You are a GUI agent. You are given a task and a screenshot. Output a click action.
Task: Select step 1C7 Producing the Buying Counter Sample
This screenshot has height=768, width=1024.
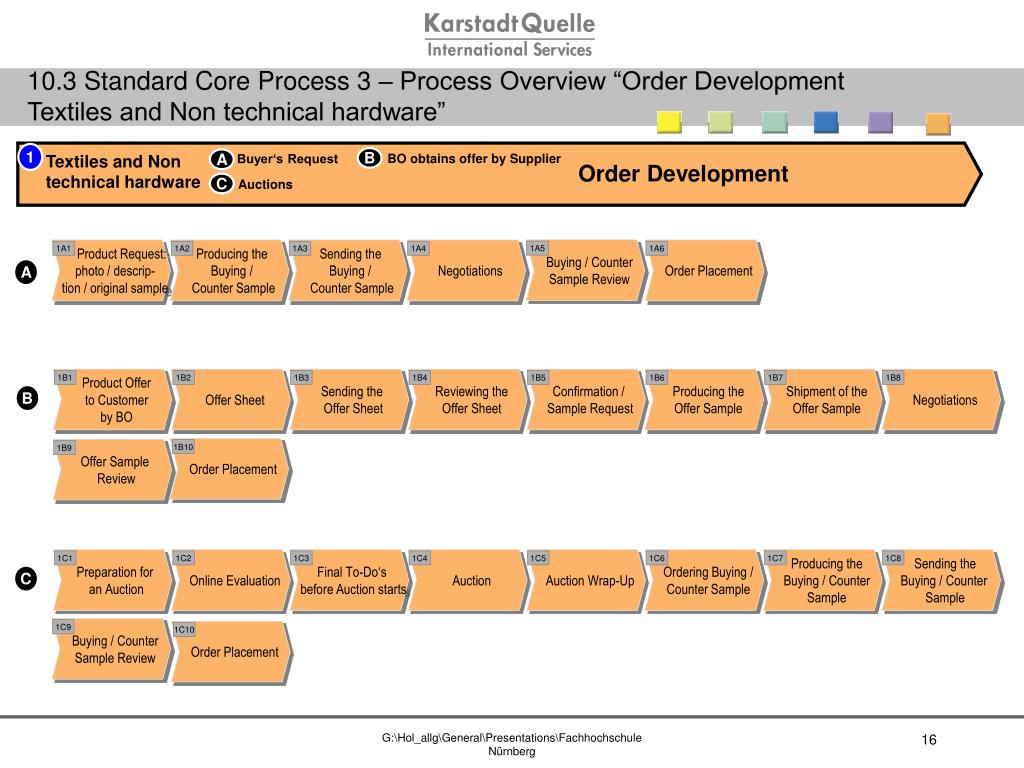click(824, 581)
